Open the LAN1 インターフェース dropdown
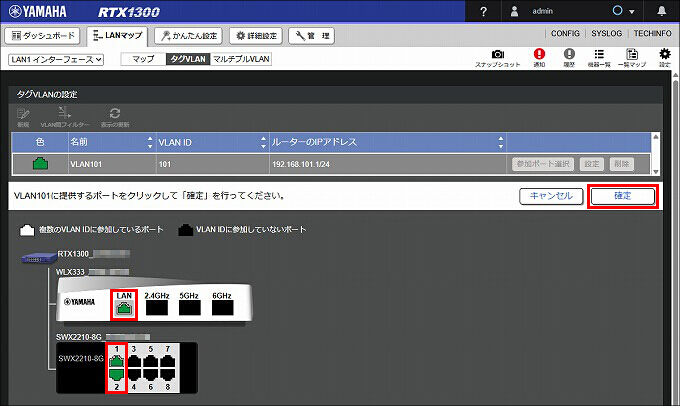 pyautogui.click(x=56, y=59)
